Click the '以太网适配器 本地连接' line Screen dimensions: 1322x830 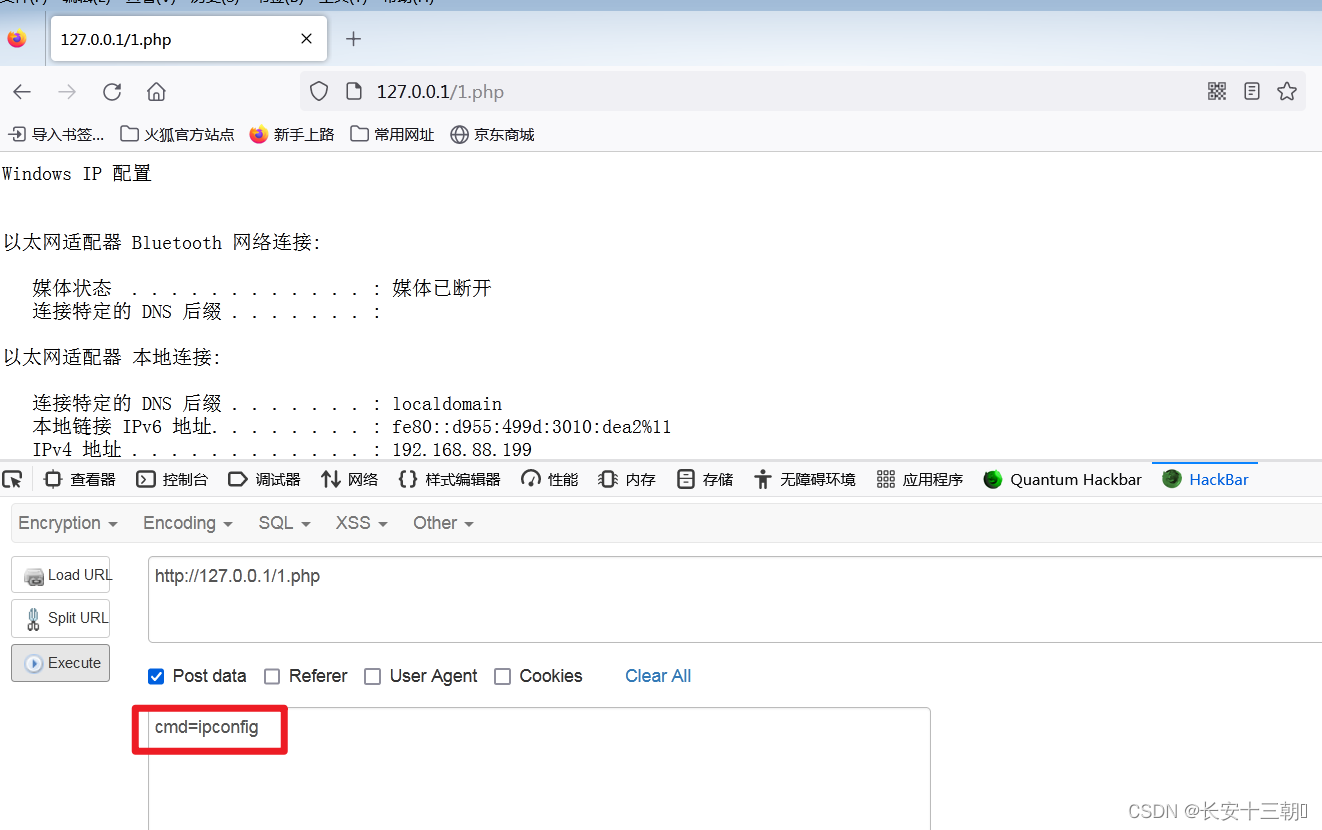coord(112,358)
